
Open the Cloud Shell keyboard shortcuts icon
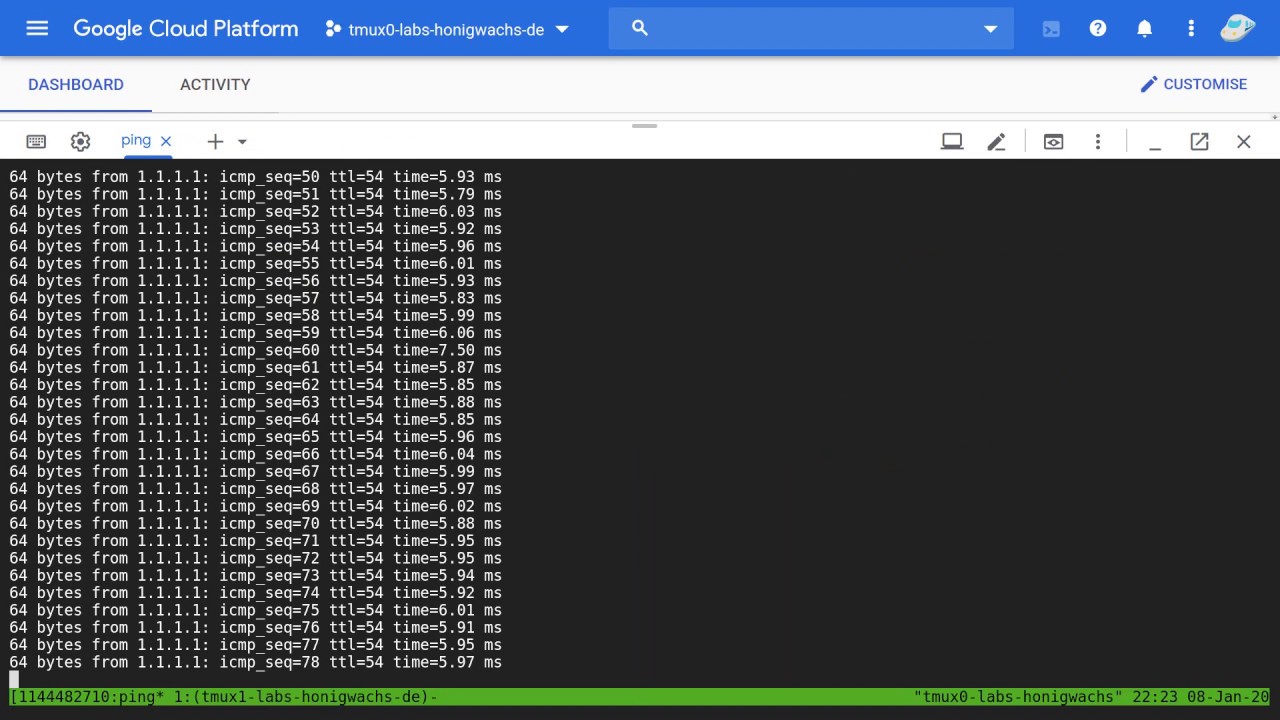coord(36,142)
